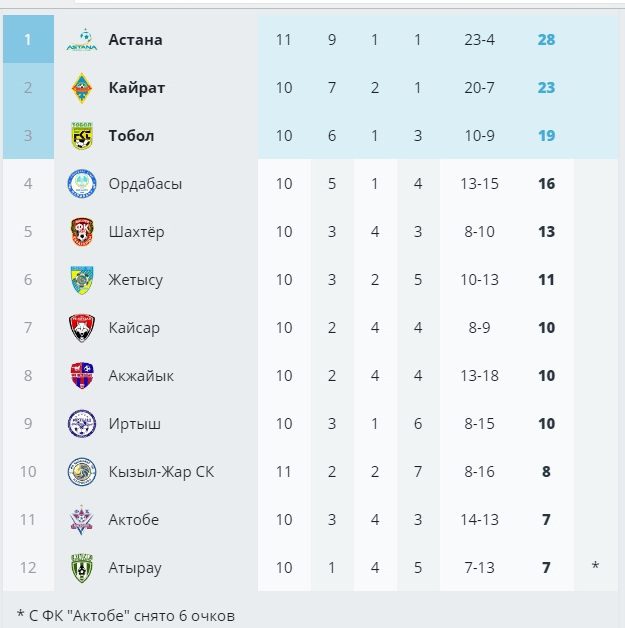
Task: Click the Kyzyl-Zhar SK badge
Action: 82,472
